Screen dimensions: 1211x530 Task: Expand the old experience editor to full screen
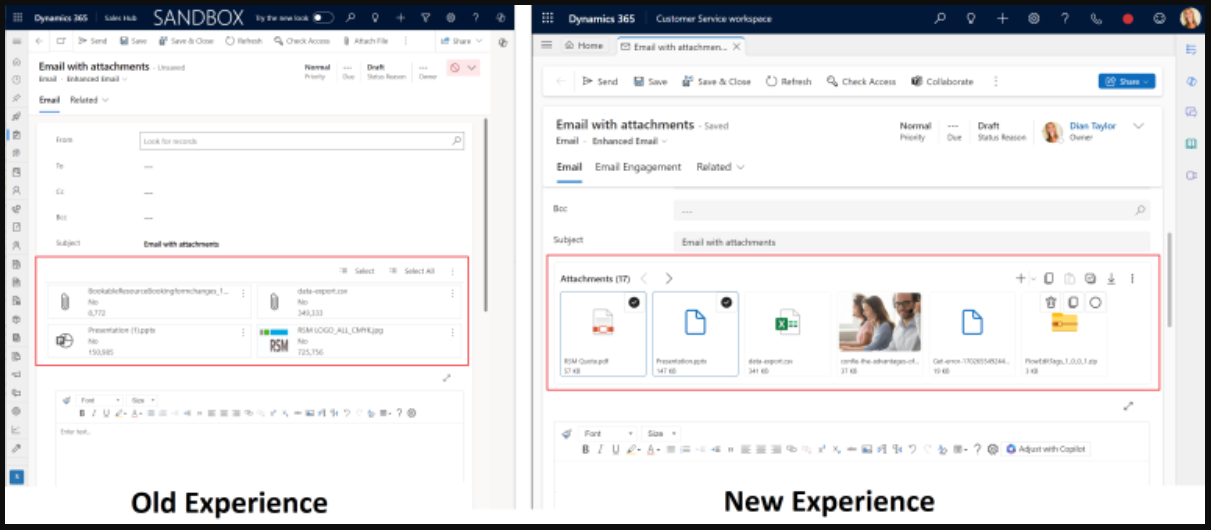click(x=447, y=378)
